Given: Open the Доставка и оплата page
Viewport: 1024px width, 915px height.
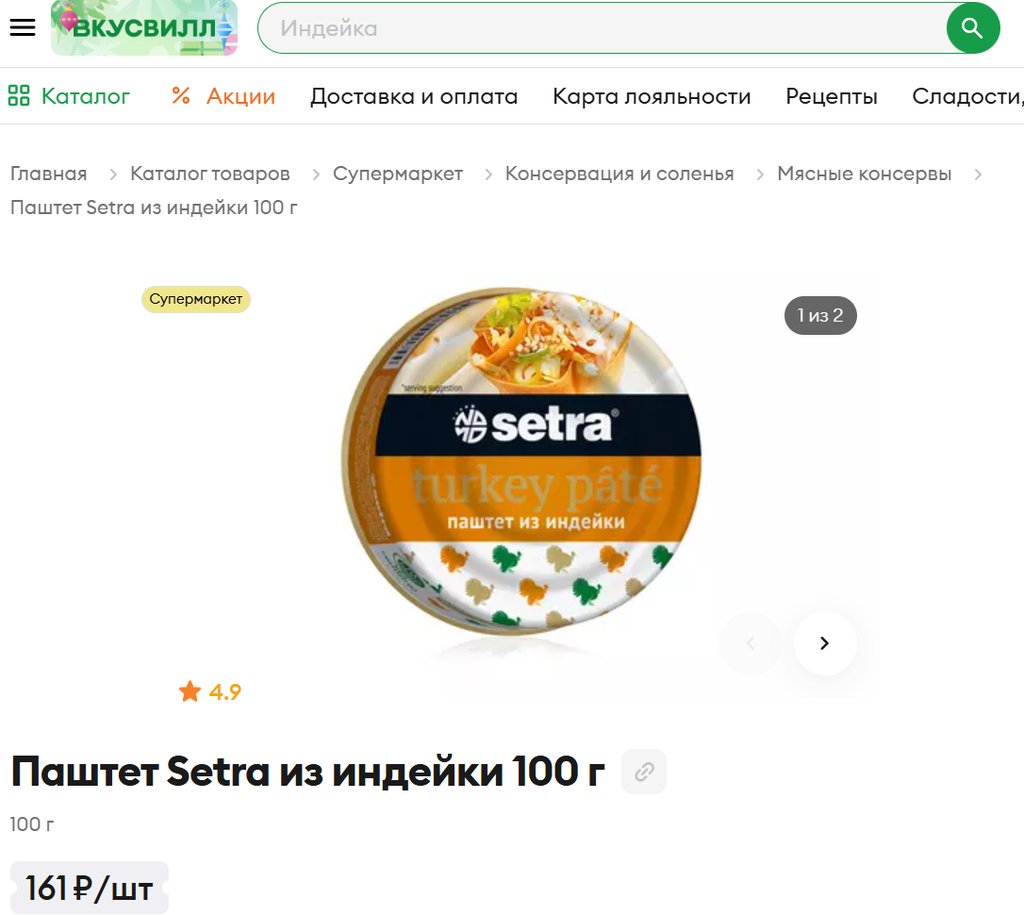Looking at the screenshot, I should [x=414, y=96].
